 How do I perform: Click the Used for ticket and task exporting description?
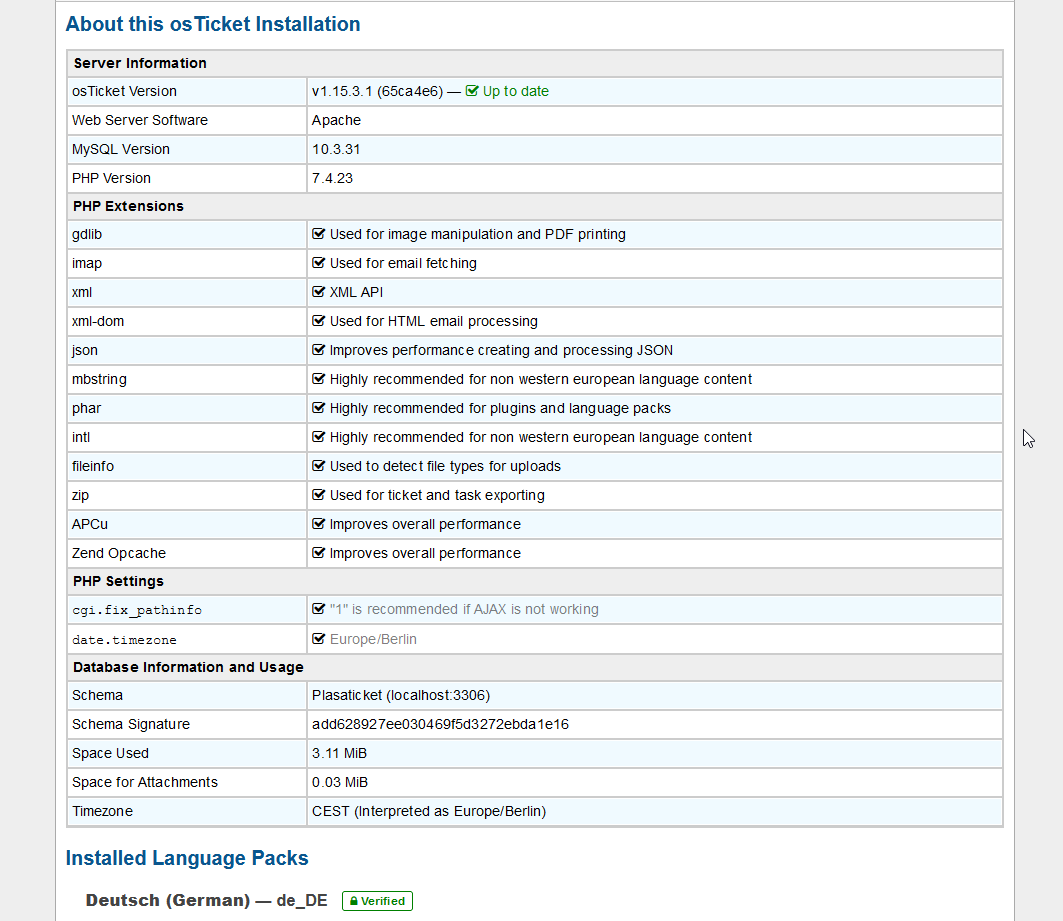(437, 495)
